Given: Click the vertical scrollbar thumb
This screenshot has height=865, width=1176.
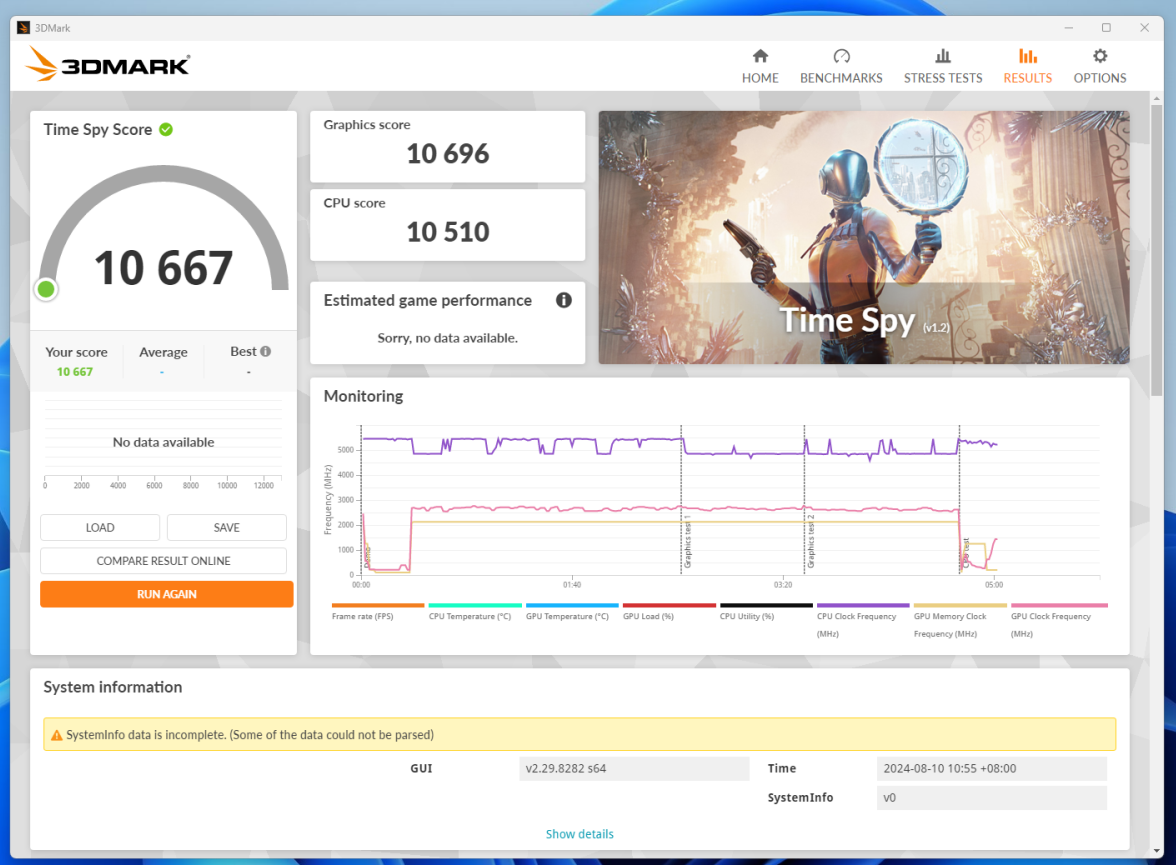Looking at the screenshot, I should click(x=1156, y=251).
